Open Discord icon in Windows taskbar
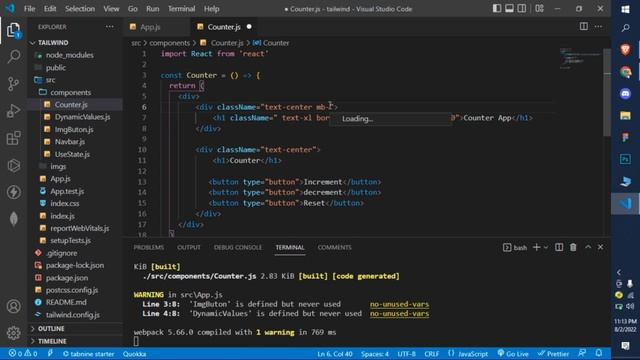Viewport: 640px width, 360px height. click(625, 94)
